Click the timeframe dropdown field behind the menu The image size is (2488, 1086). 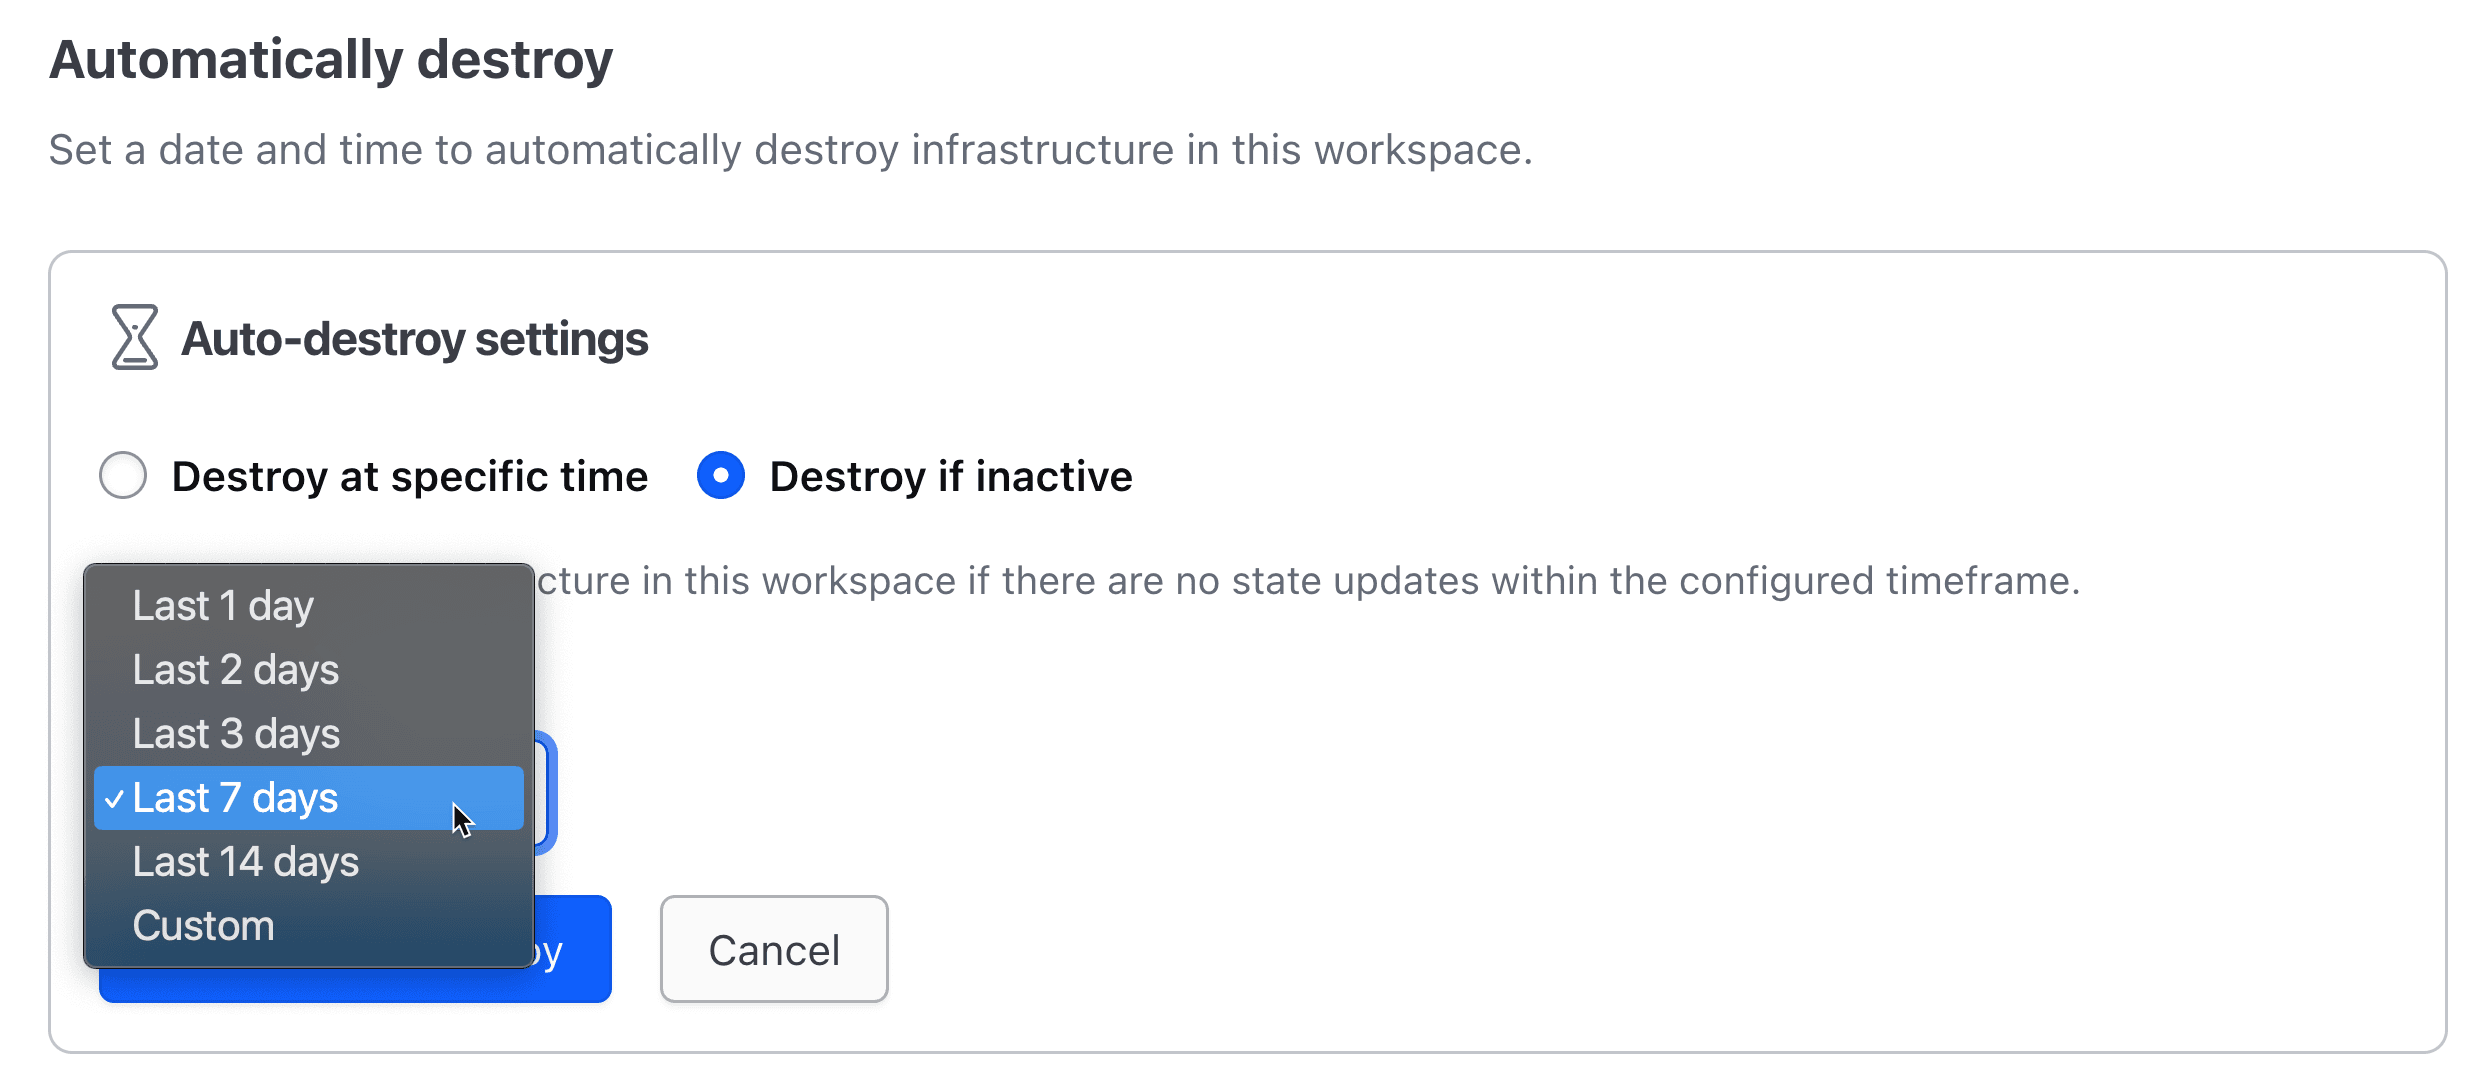click(x=545, y=795)
